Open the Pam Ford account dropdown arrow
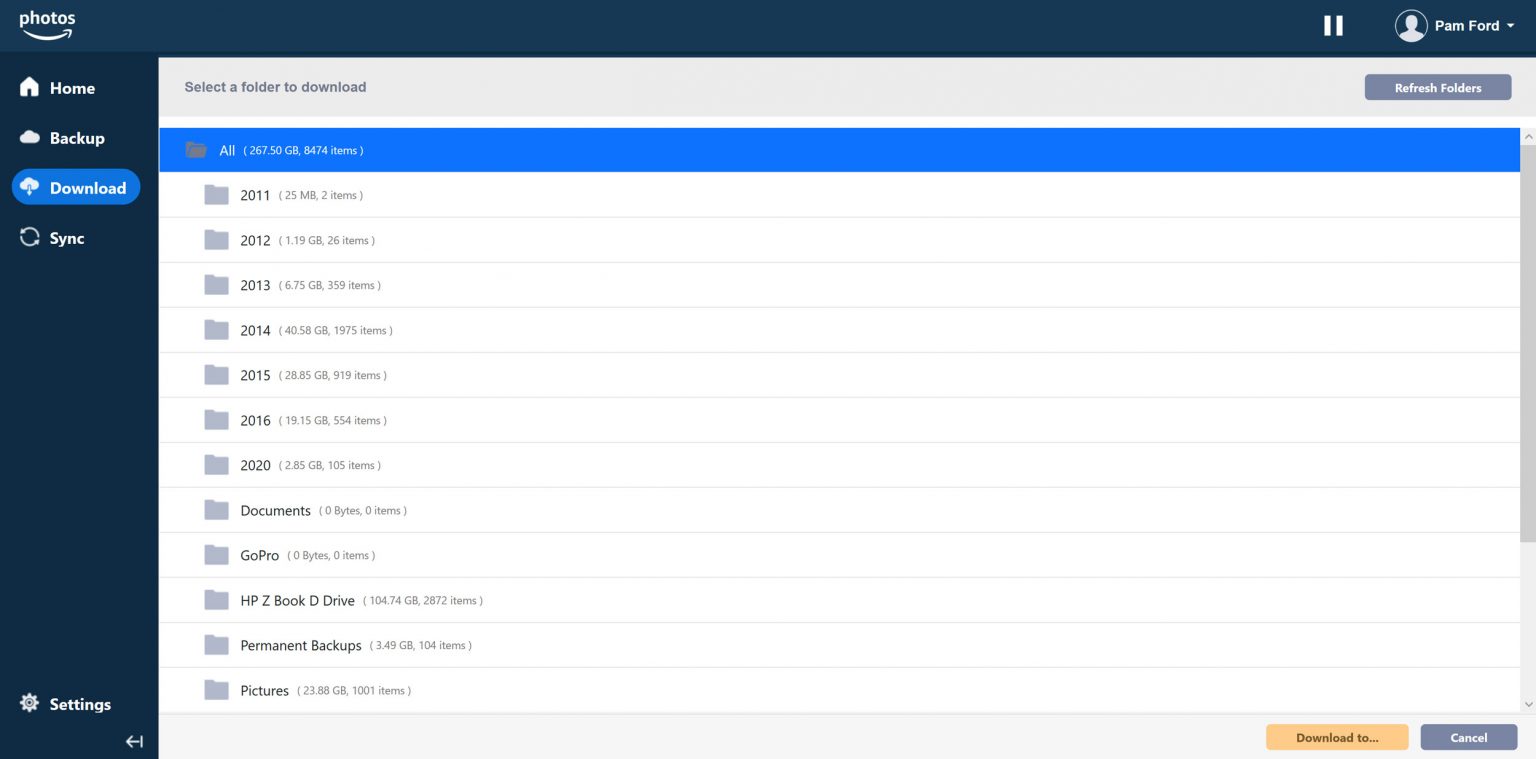The image size is (1536, 759). point(1510,26)
